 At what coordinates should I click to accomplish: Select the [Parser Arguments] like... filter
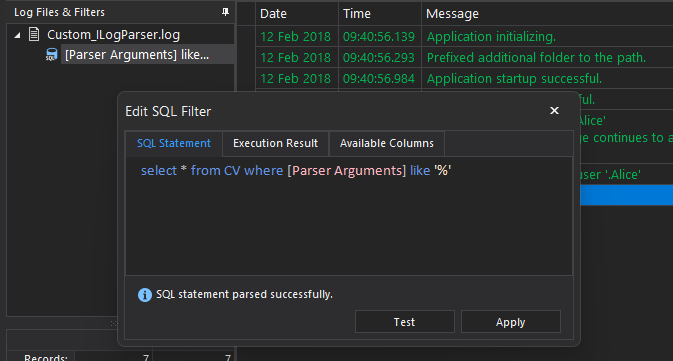pos(137,55)
